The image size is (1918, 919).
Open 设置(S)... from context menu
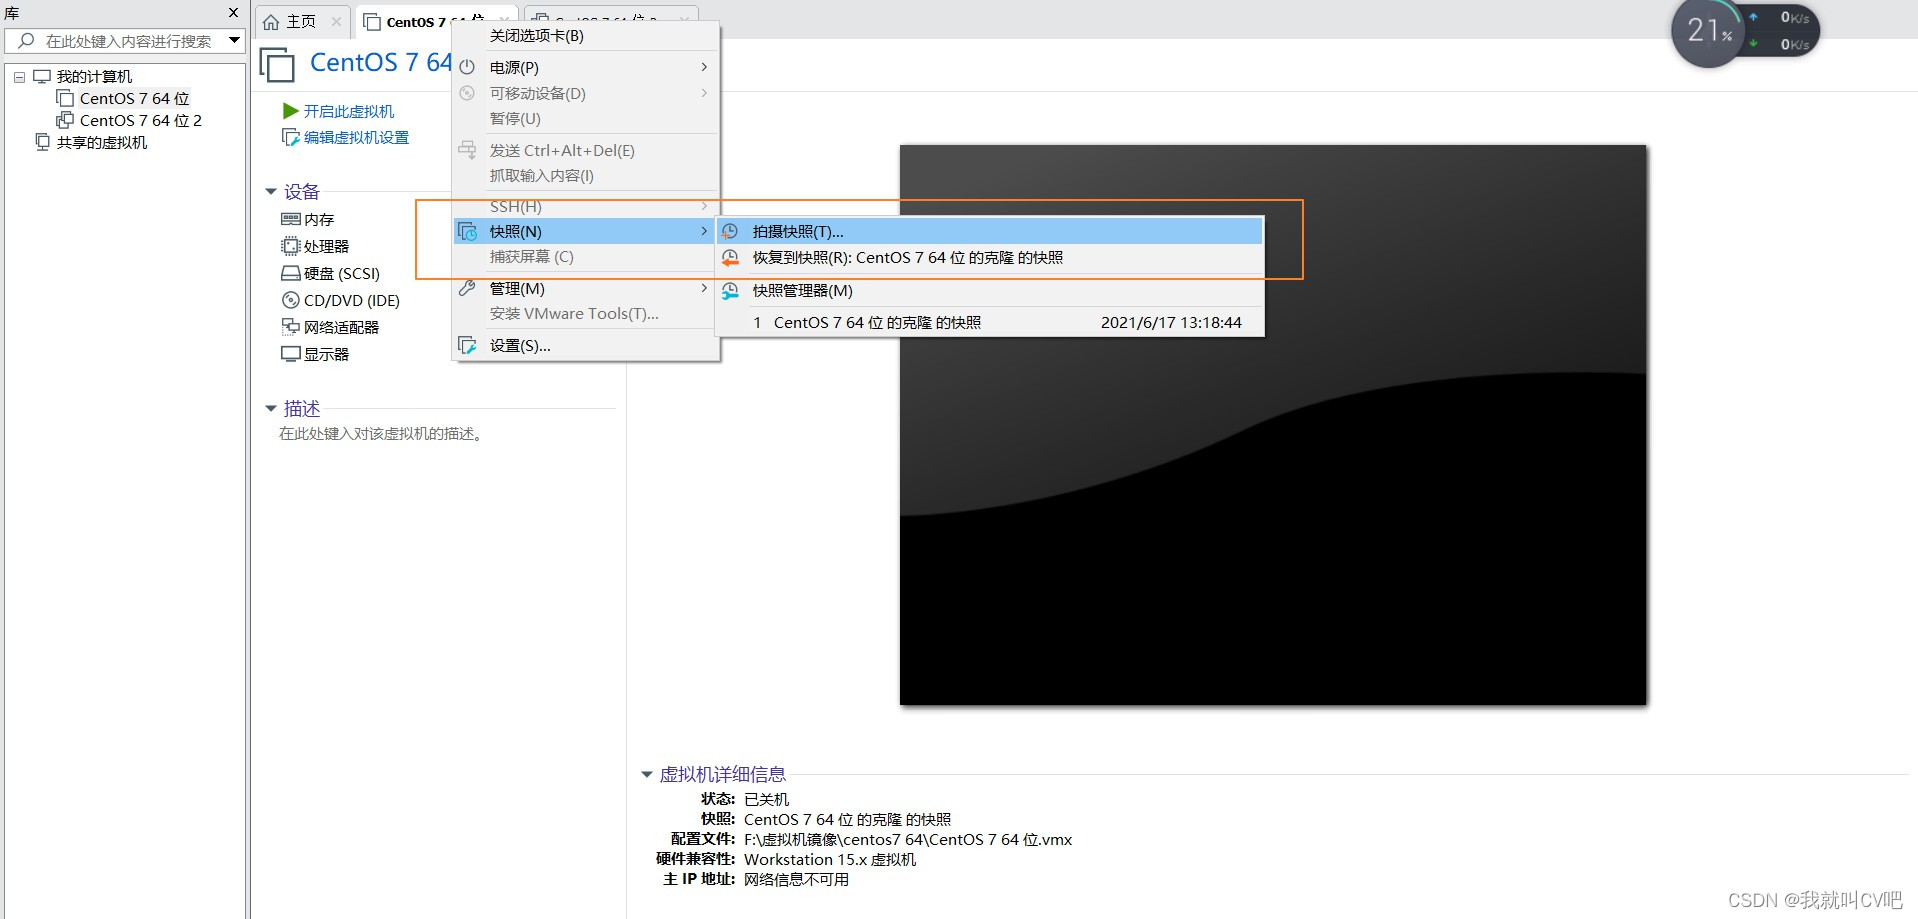(586, 346)
